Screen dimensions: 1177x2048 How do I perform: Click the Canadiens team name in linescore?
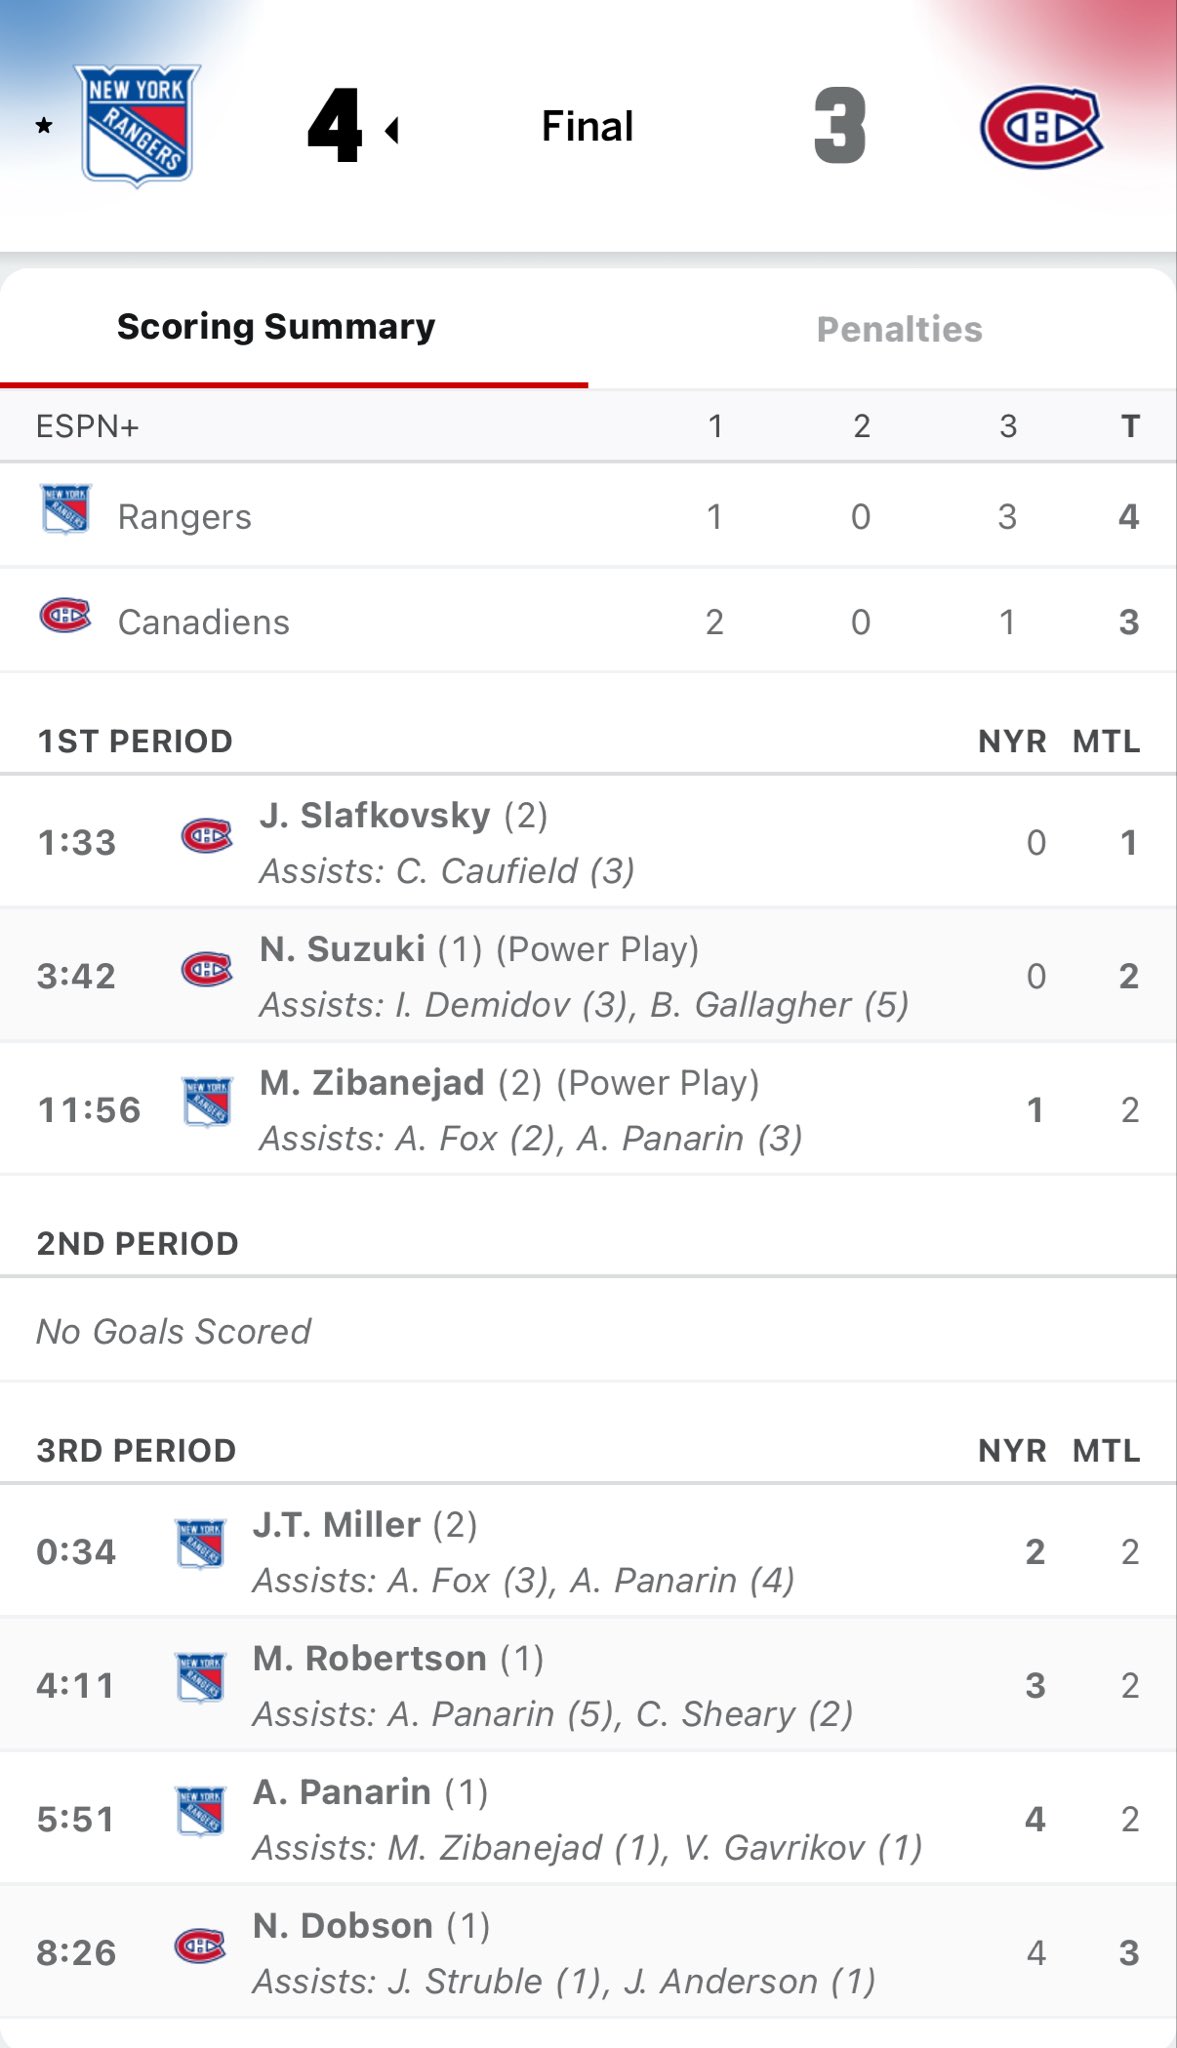coord(204,622)
